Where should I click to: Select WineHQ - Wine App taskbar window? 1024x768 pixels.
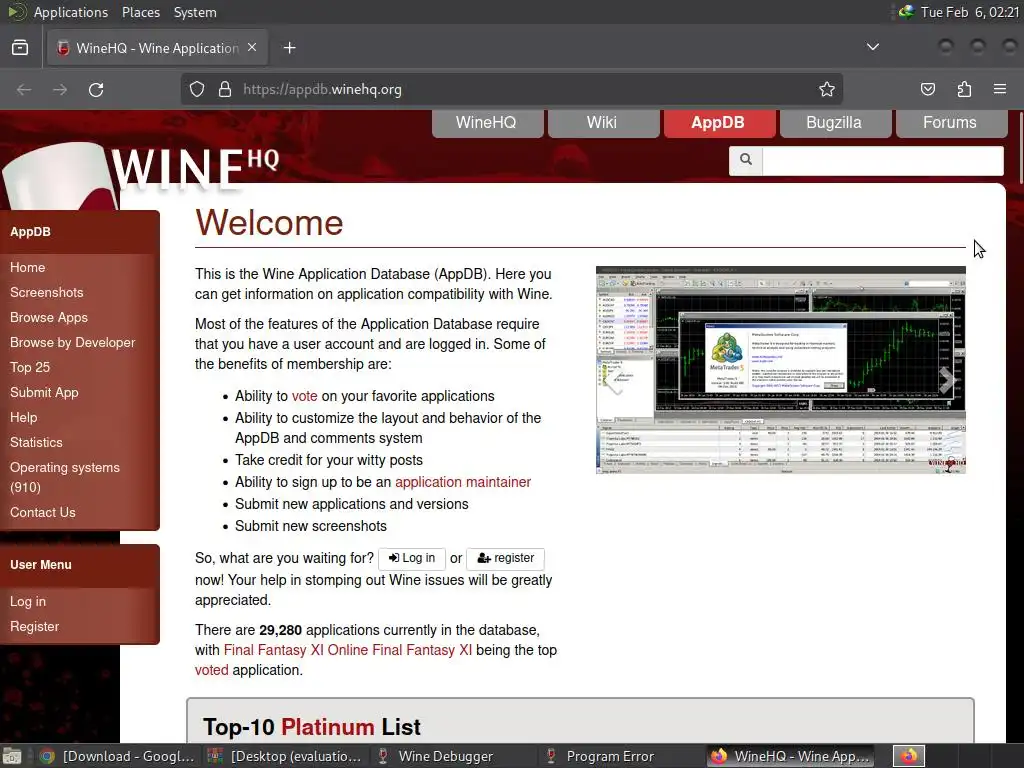790,756
